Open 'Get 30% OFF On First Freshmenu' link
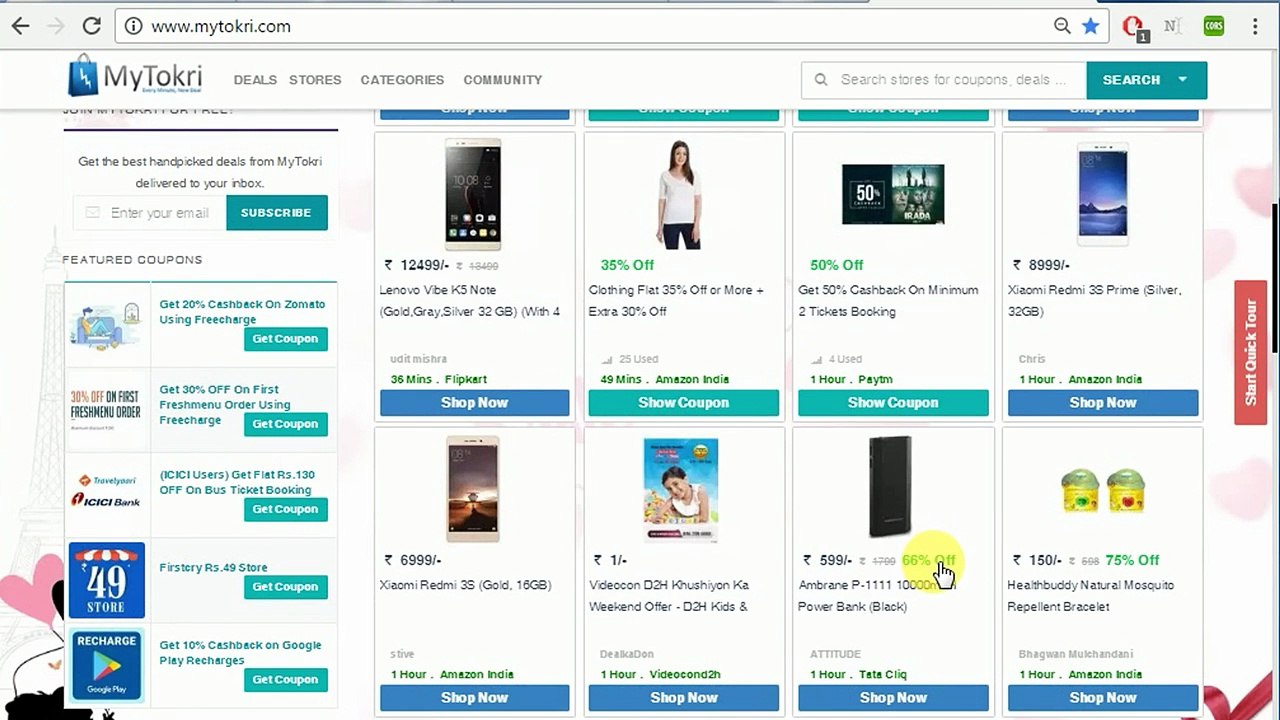Image resolution: width=1280 pixels, height=720 pixels. click(x=225, y=405)
